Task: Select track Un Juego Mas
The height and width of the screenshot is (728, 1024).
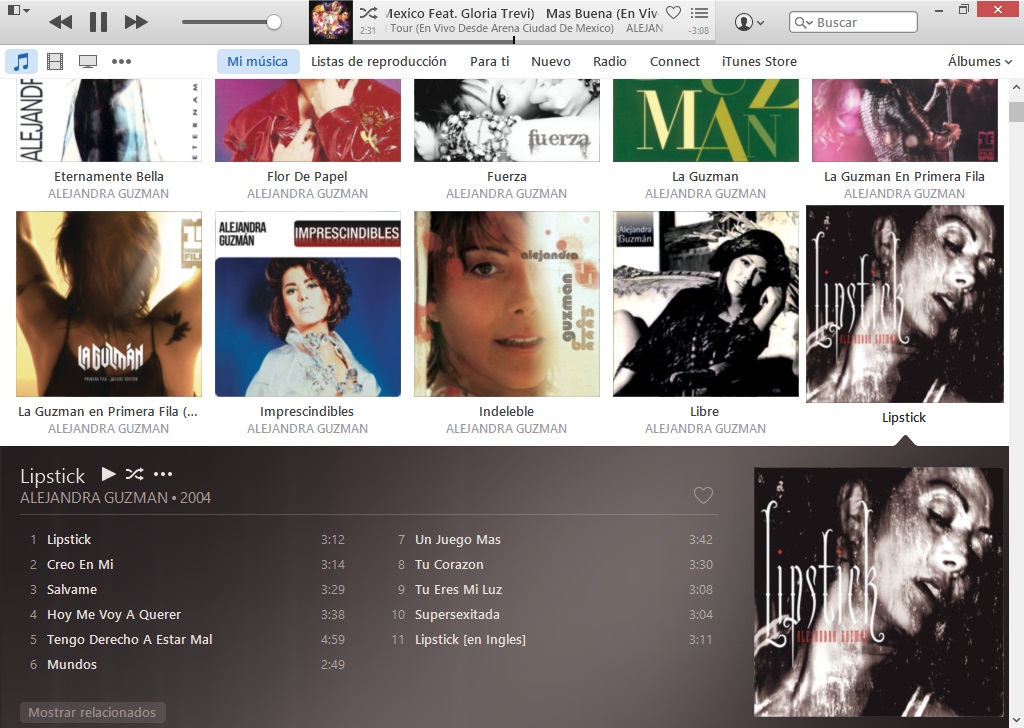Action: (x=554, y=539)
